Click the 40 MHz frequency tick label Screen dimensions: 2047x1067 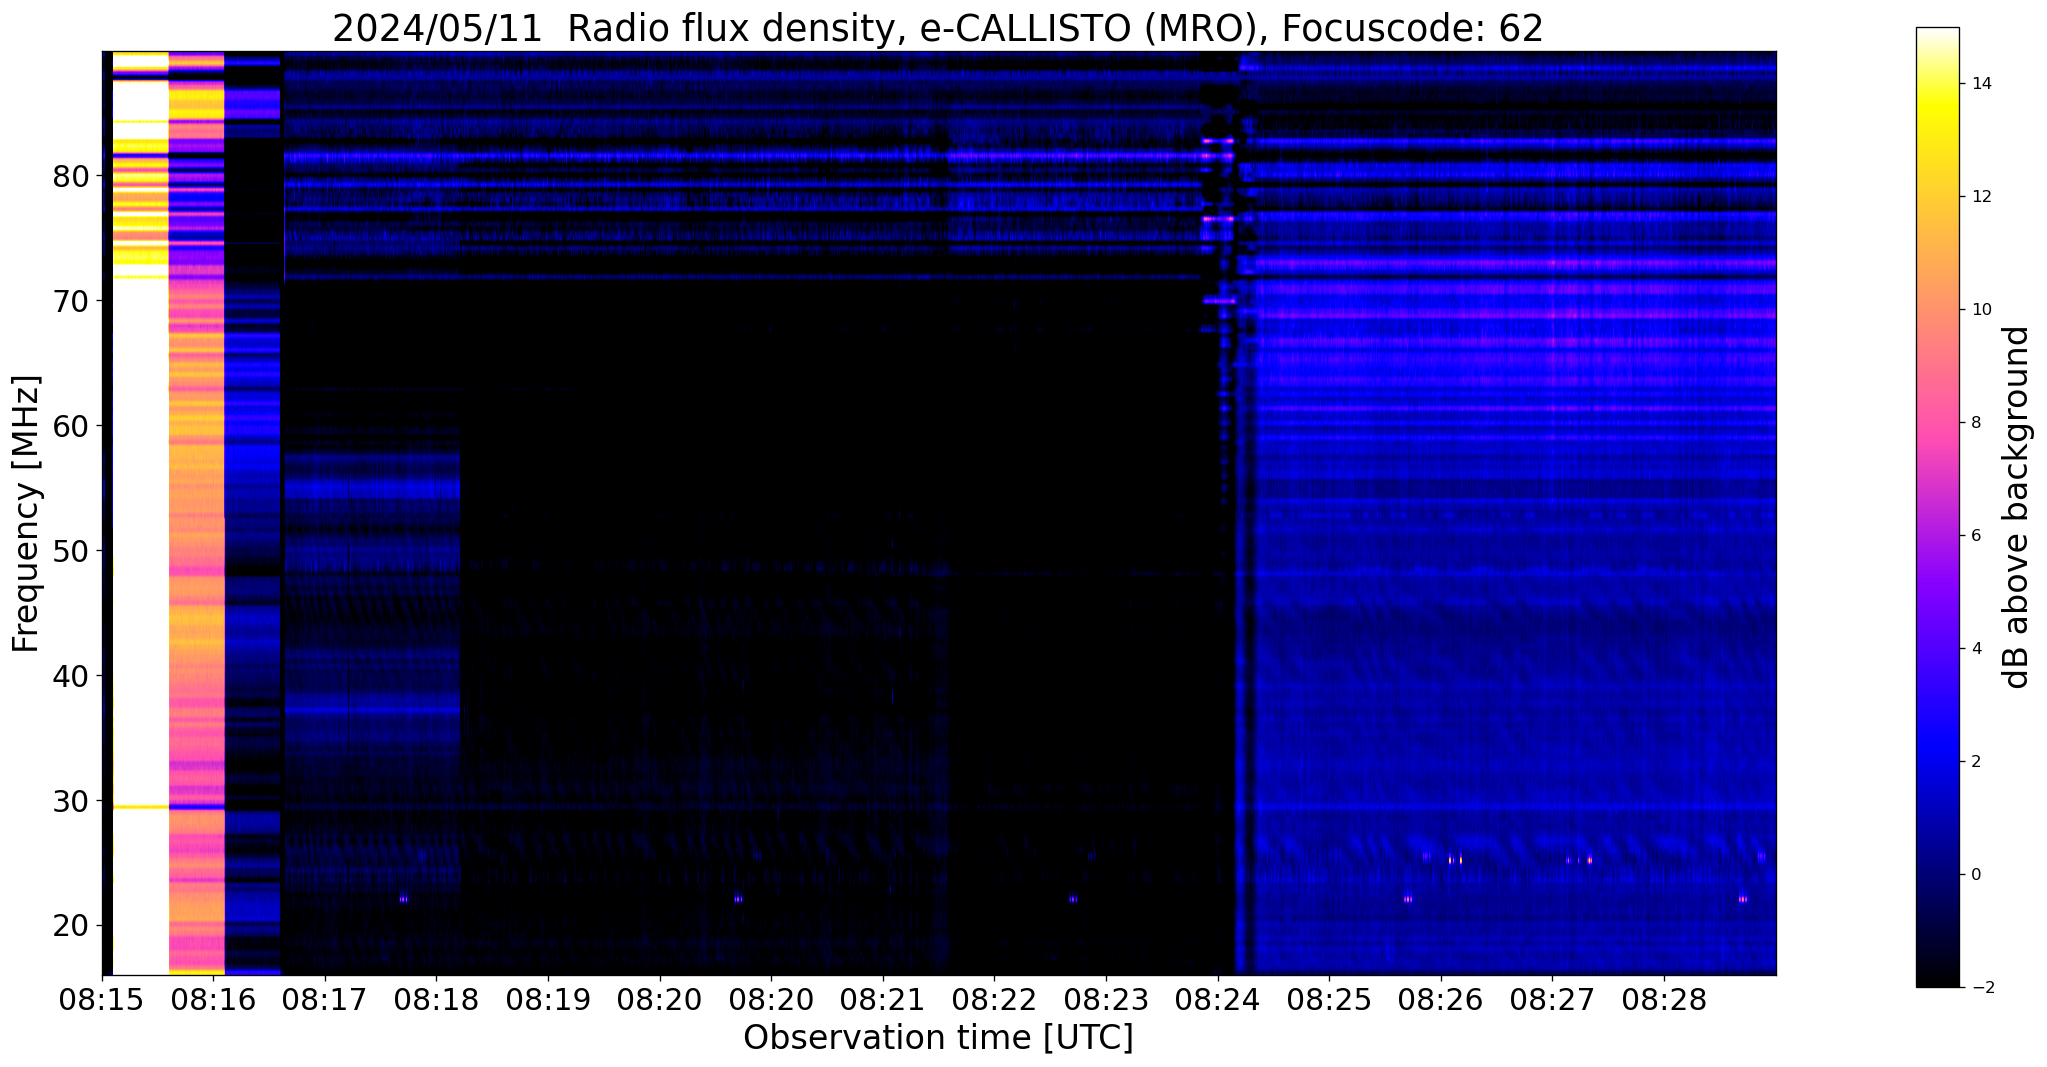tap(71, 676)
